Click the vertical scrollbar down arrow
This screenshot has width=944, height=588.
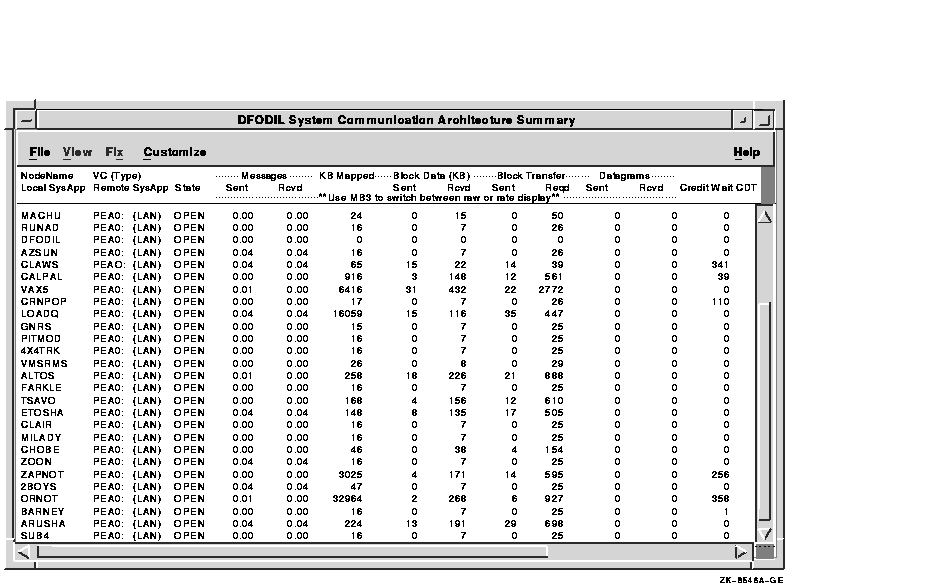point(765,534)
